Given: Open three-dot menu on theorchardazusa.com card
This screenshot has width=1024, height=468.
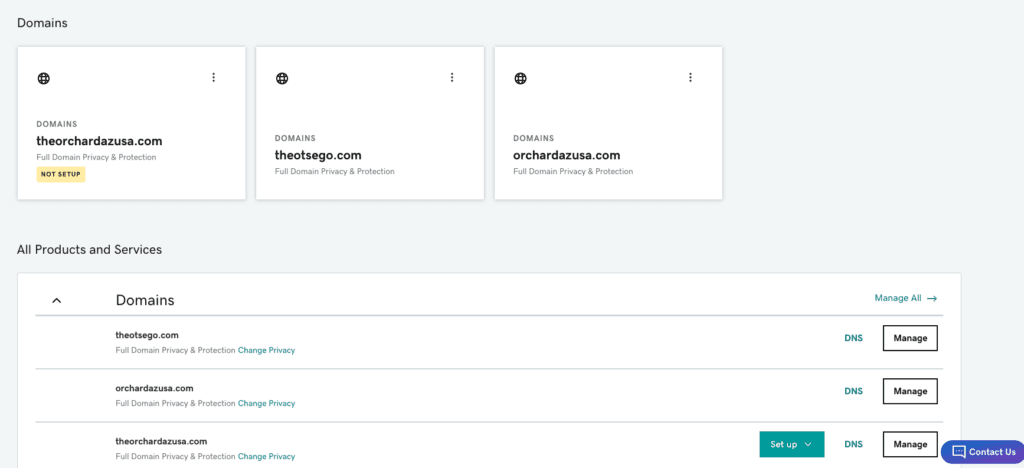Looking at the screenshot, I should (x=213, y=77).
